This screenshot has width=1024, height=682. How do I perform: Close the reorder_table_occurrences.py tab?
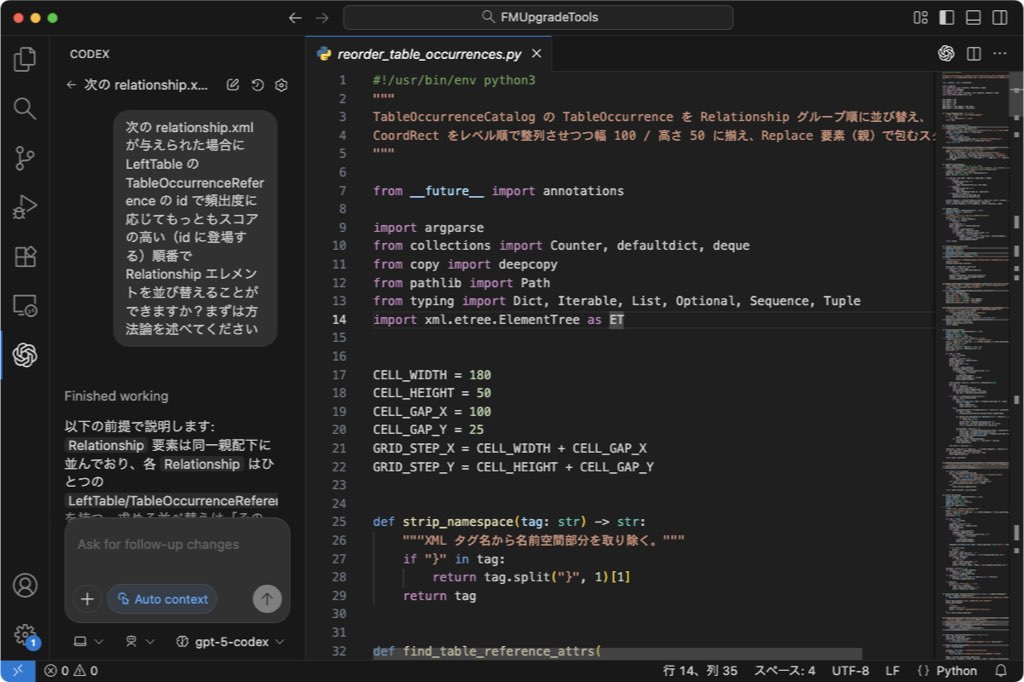537,55
